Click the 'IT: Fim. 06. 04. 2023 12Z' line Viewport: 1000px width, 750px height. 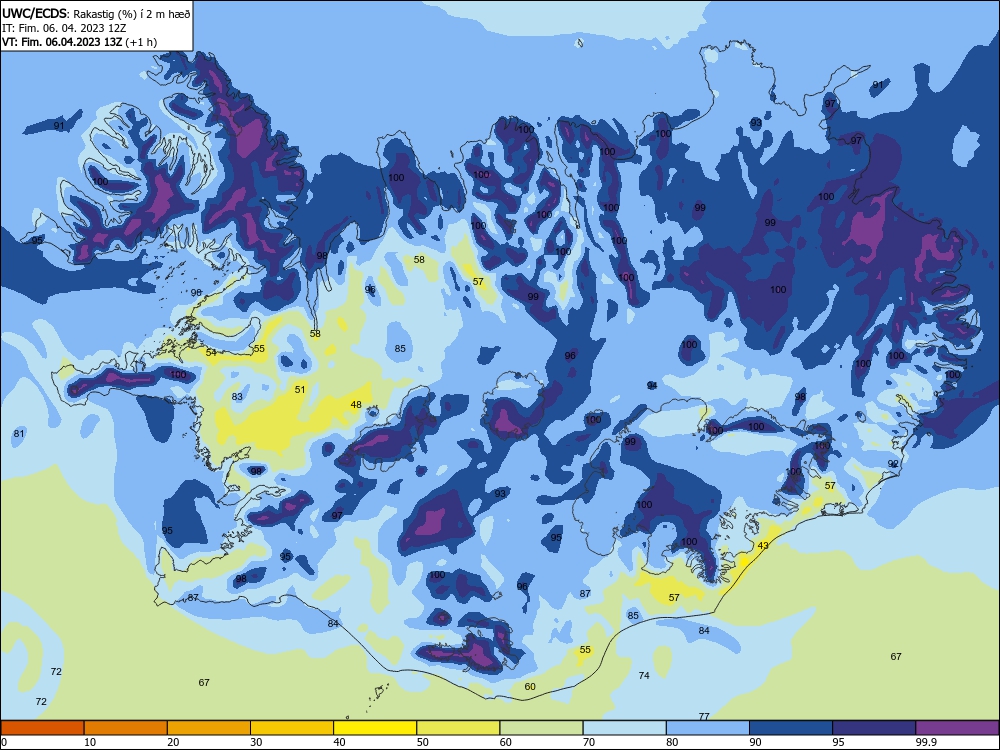[x=64, y=28]
